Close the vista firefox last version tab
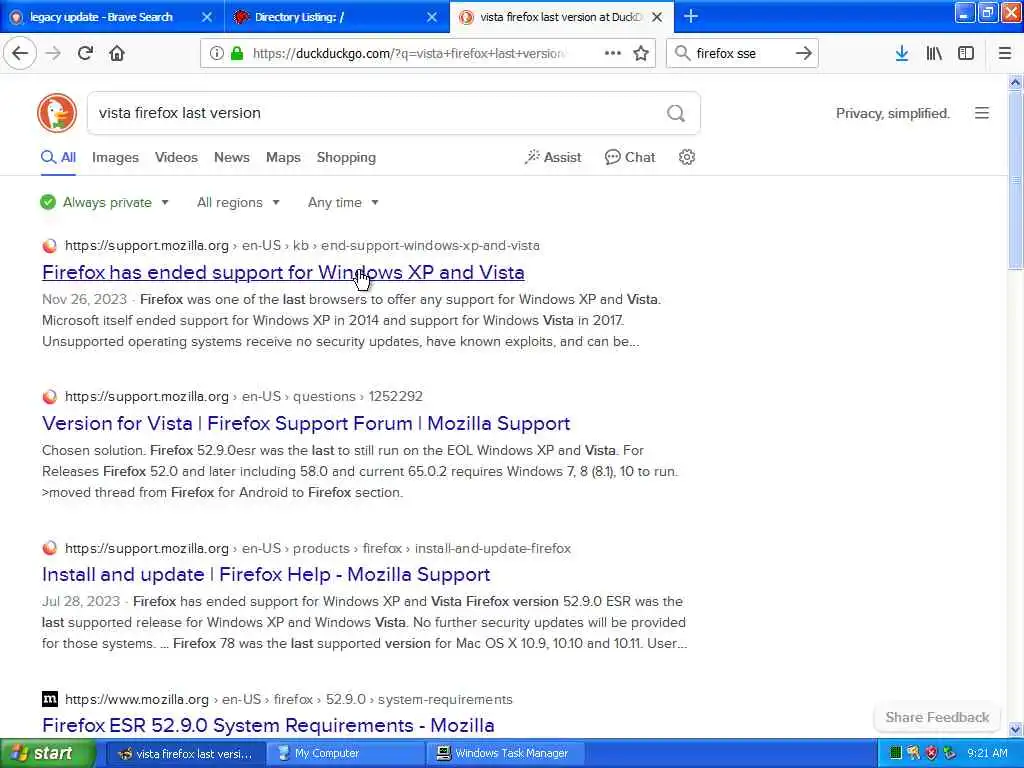Image resolution: width=1024 pixels, height=768 pixels. [x=657, y=17]
